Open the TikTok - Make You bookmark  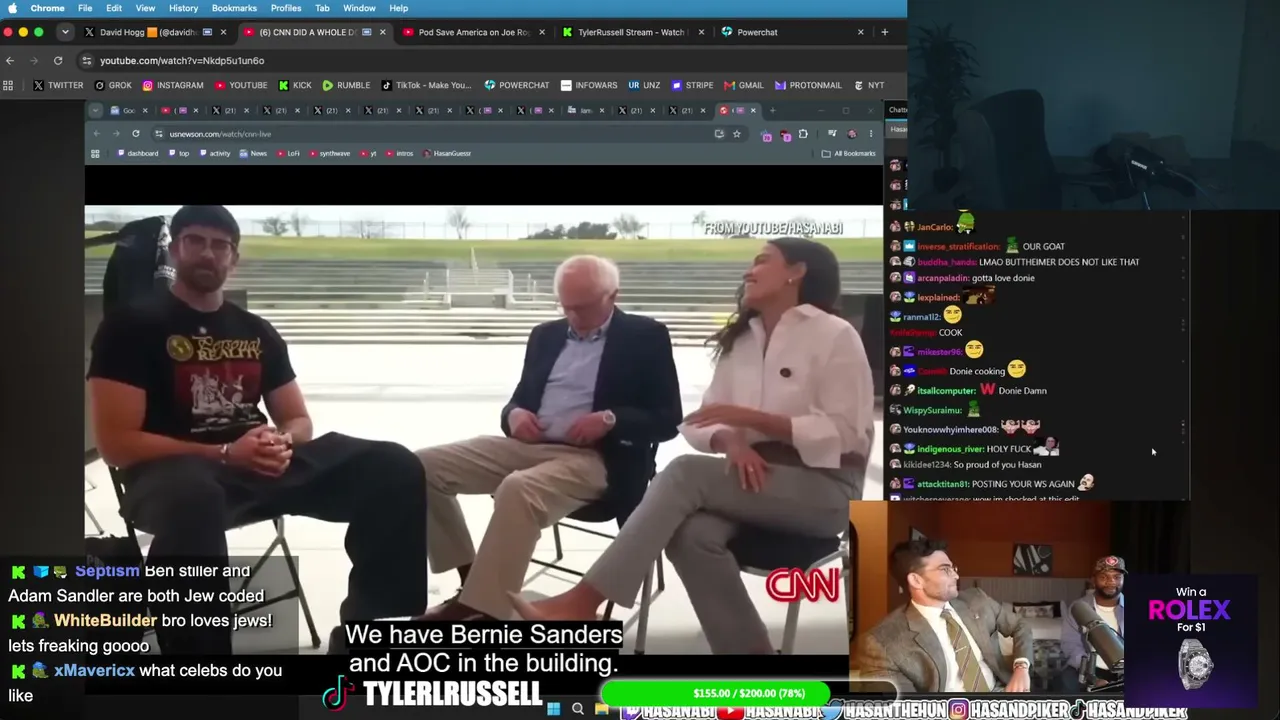[x=426, y=85]
